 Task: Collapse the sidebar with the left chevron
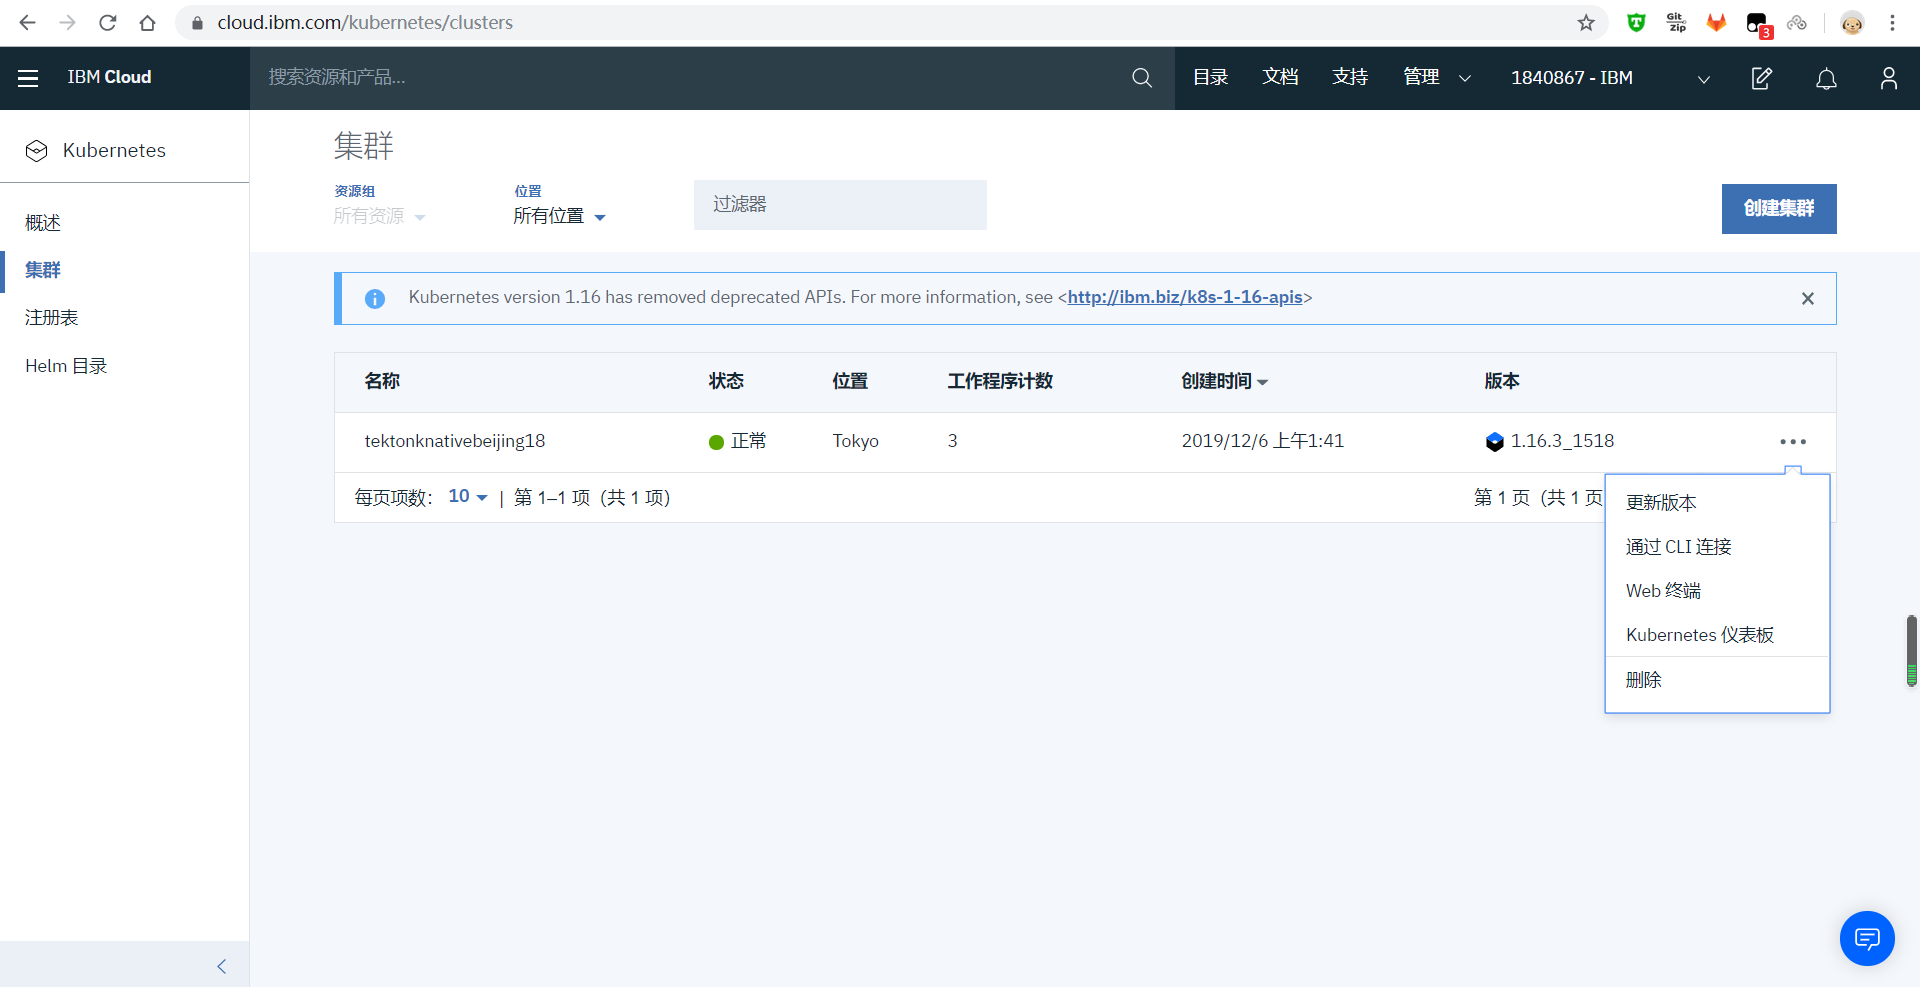(x=222, y=966)
